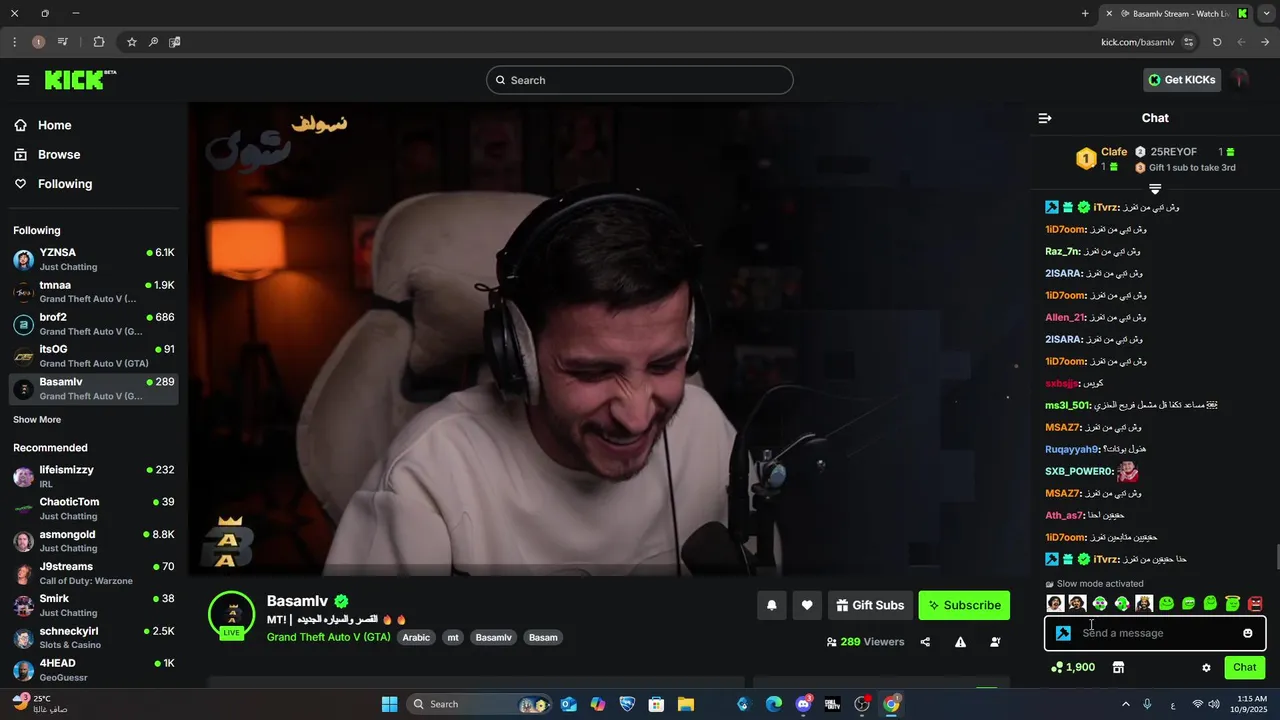Image resolution: width=1280 pixels, height=720 pixels.
Task: Open Microsoft Edge from taskbar
Action: [773, 704]
